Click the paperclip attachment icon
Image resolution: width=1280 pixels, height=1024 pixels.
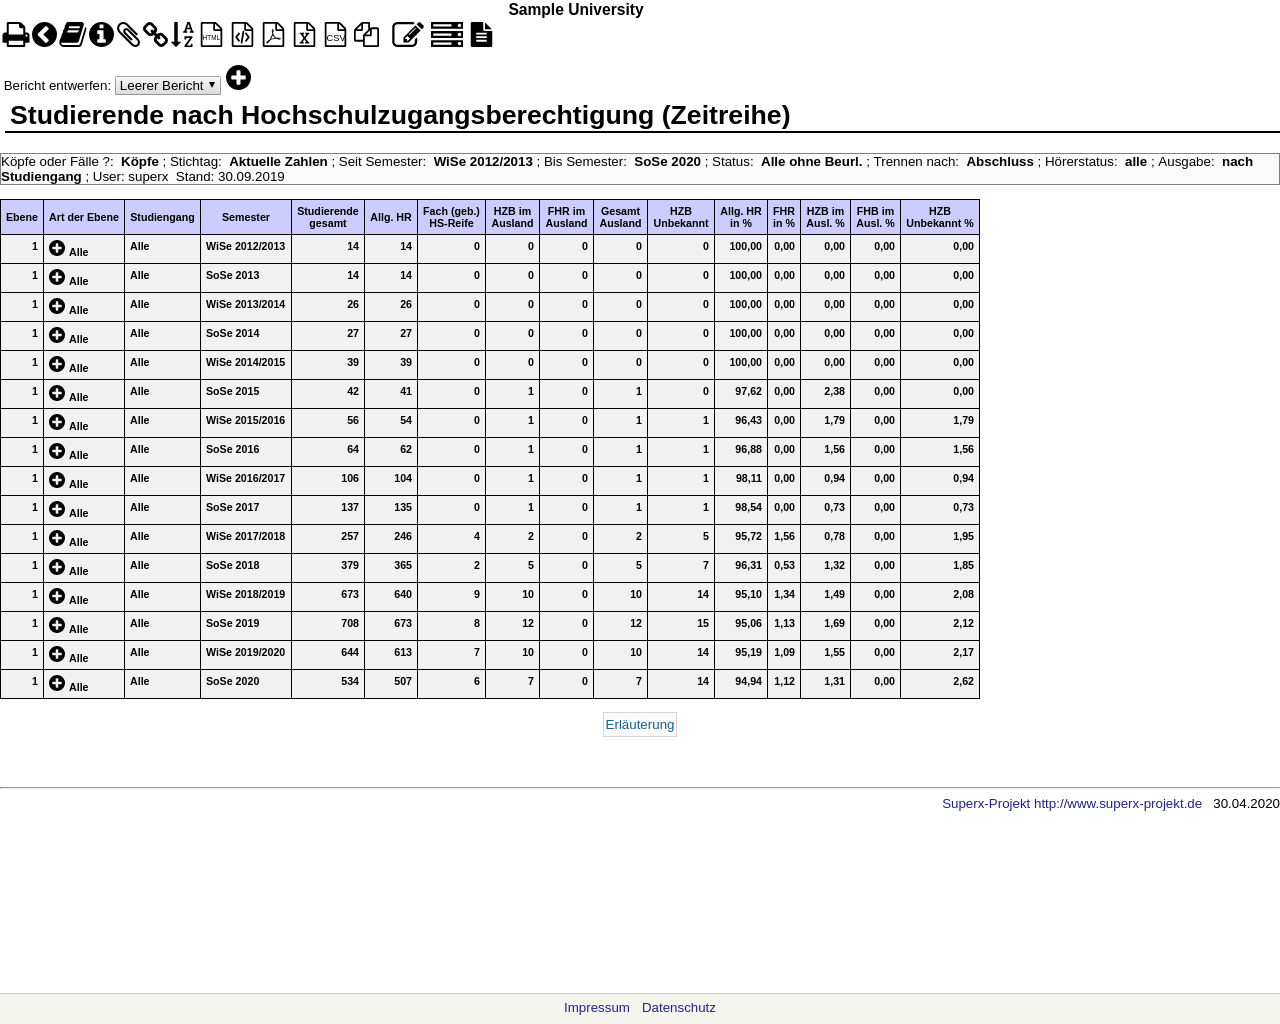coord(128,35)
